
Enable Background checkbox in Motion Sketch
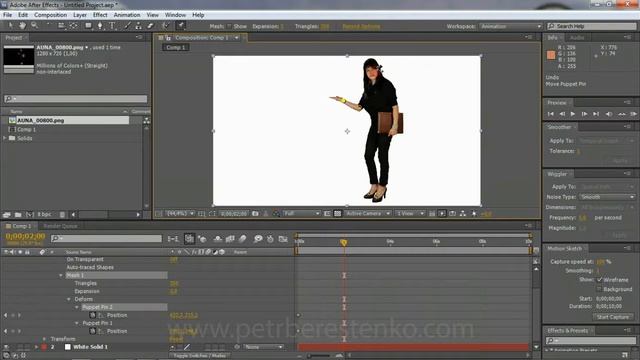click(600, 289)
